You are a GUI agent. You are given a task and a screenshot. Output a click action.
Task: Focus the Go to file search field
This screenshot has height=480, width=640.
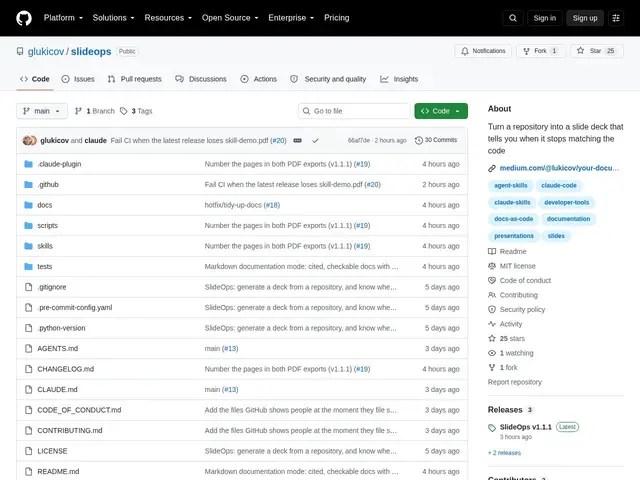pos(354,111)
